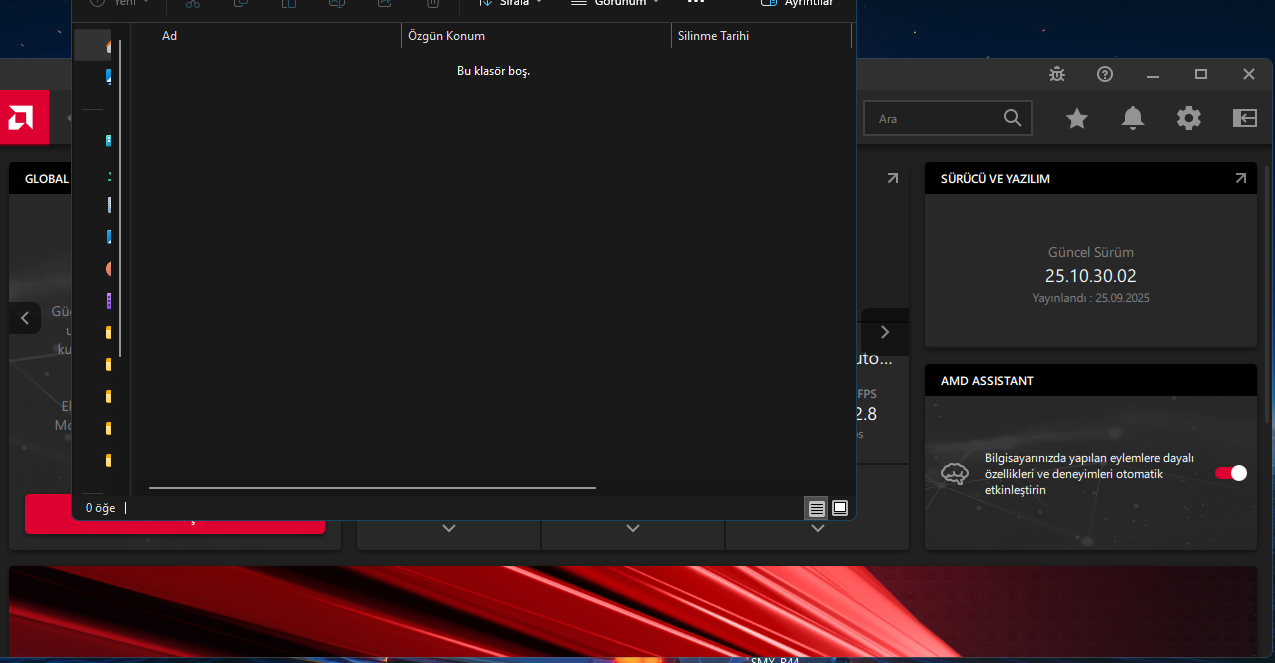Open the Ayrıntılar details pane button
Viewport: 1275px width, 663px height.
[x=797, y=3]
